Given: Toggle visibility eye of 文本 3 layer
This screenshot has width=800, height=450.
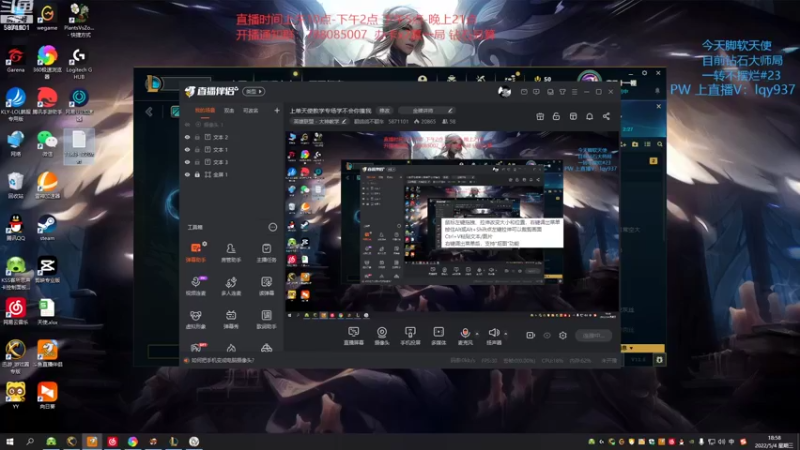Looking at the screenshot, I should pos(187,162).
